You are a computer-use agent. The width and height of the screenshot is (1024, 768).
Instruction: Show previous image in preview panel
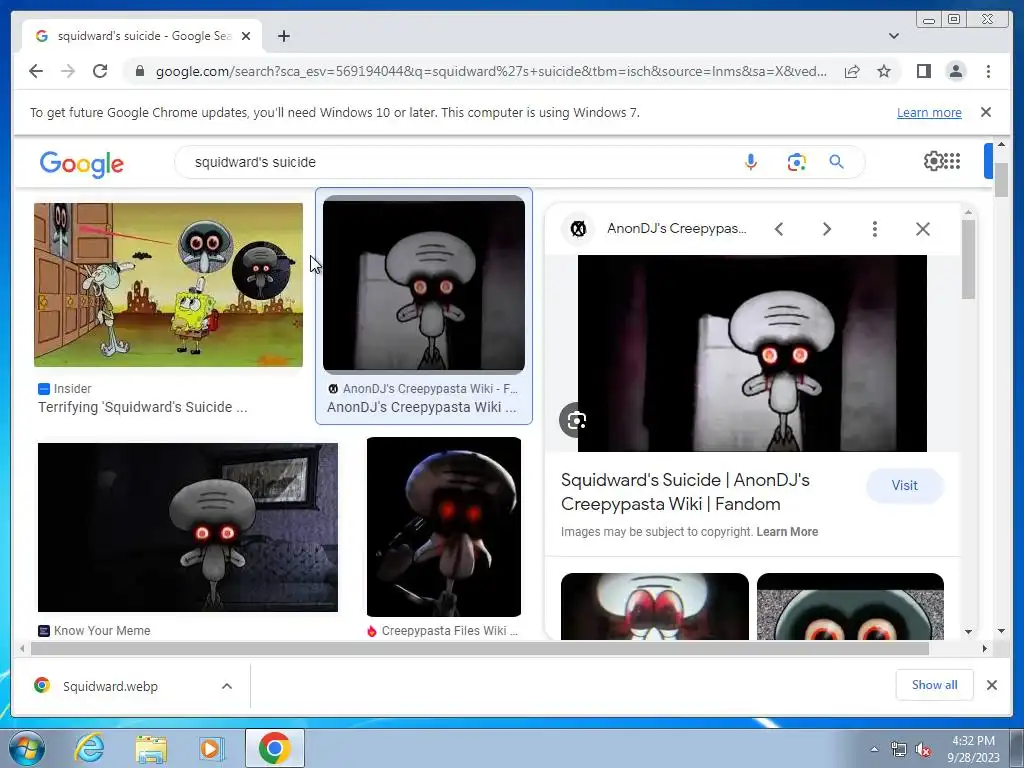click(778, 229)
